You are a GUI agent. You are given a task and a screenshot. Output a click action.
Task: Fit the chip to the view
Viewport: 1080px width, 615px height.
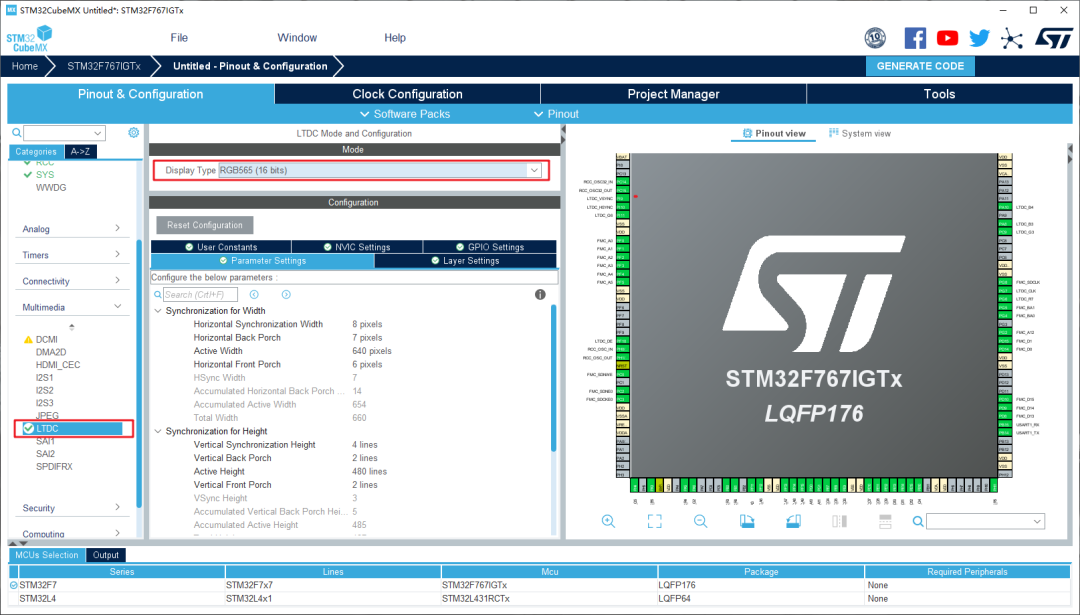[654, 521]
